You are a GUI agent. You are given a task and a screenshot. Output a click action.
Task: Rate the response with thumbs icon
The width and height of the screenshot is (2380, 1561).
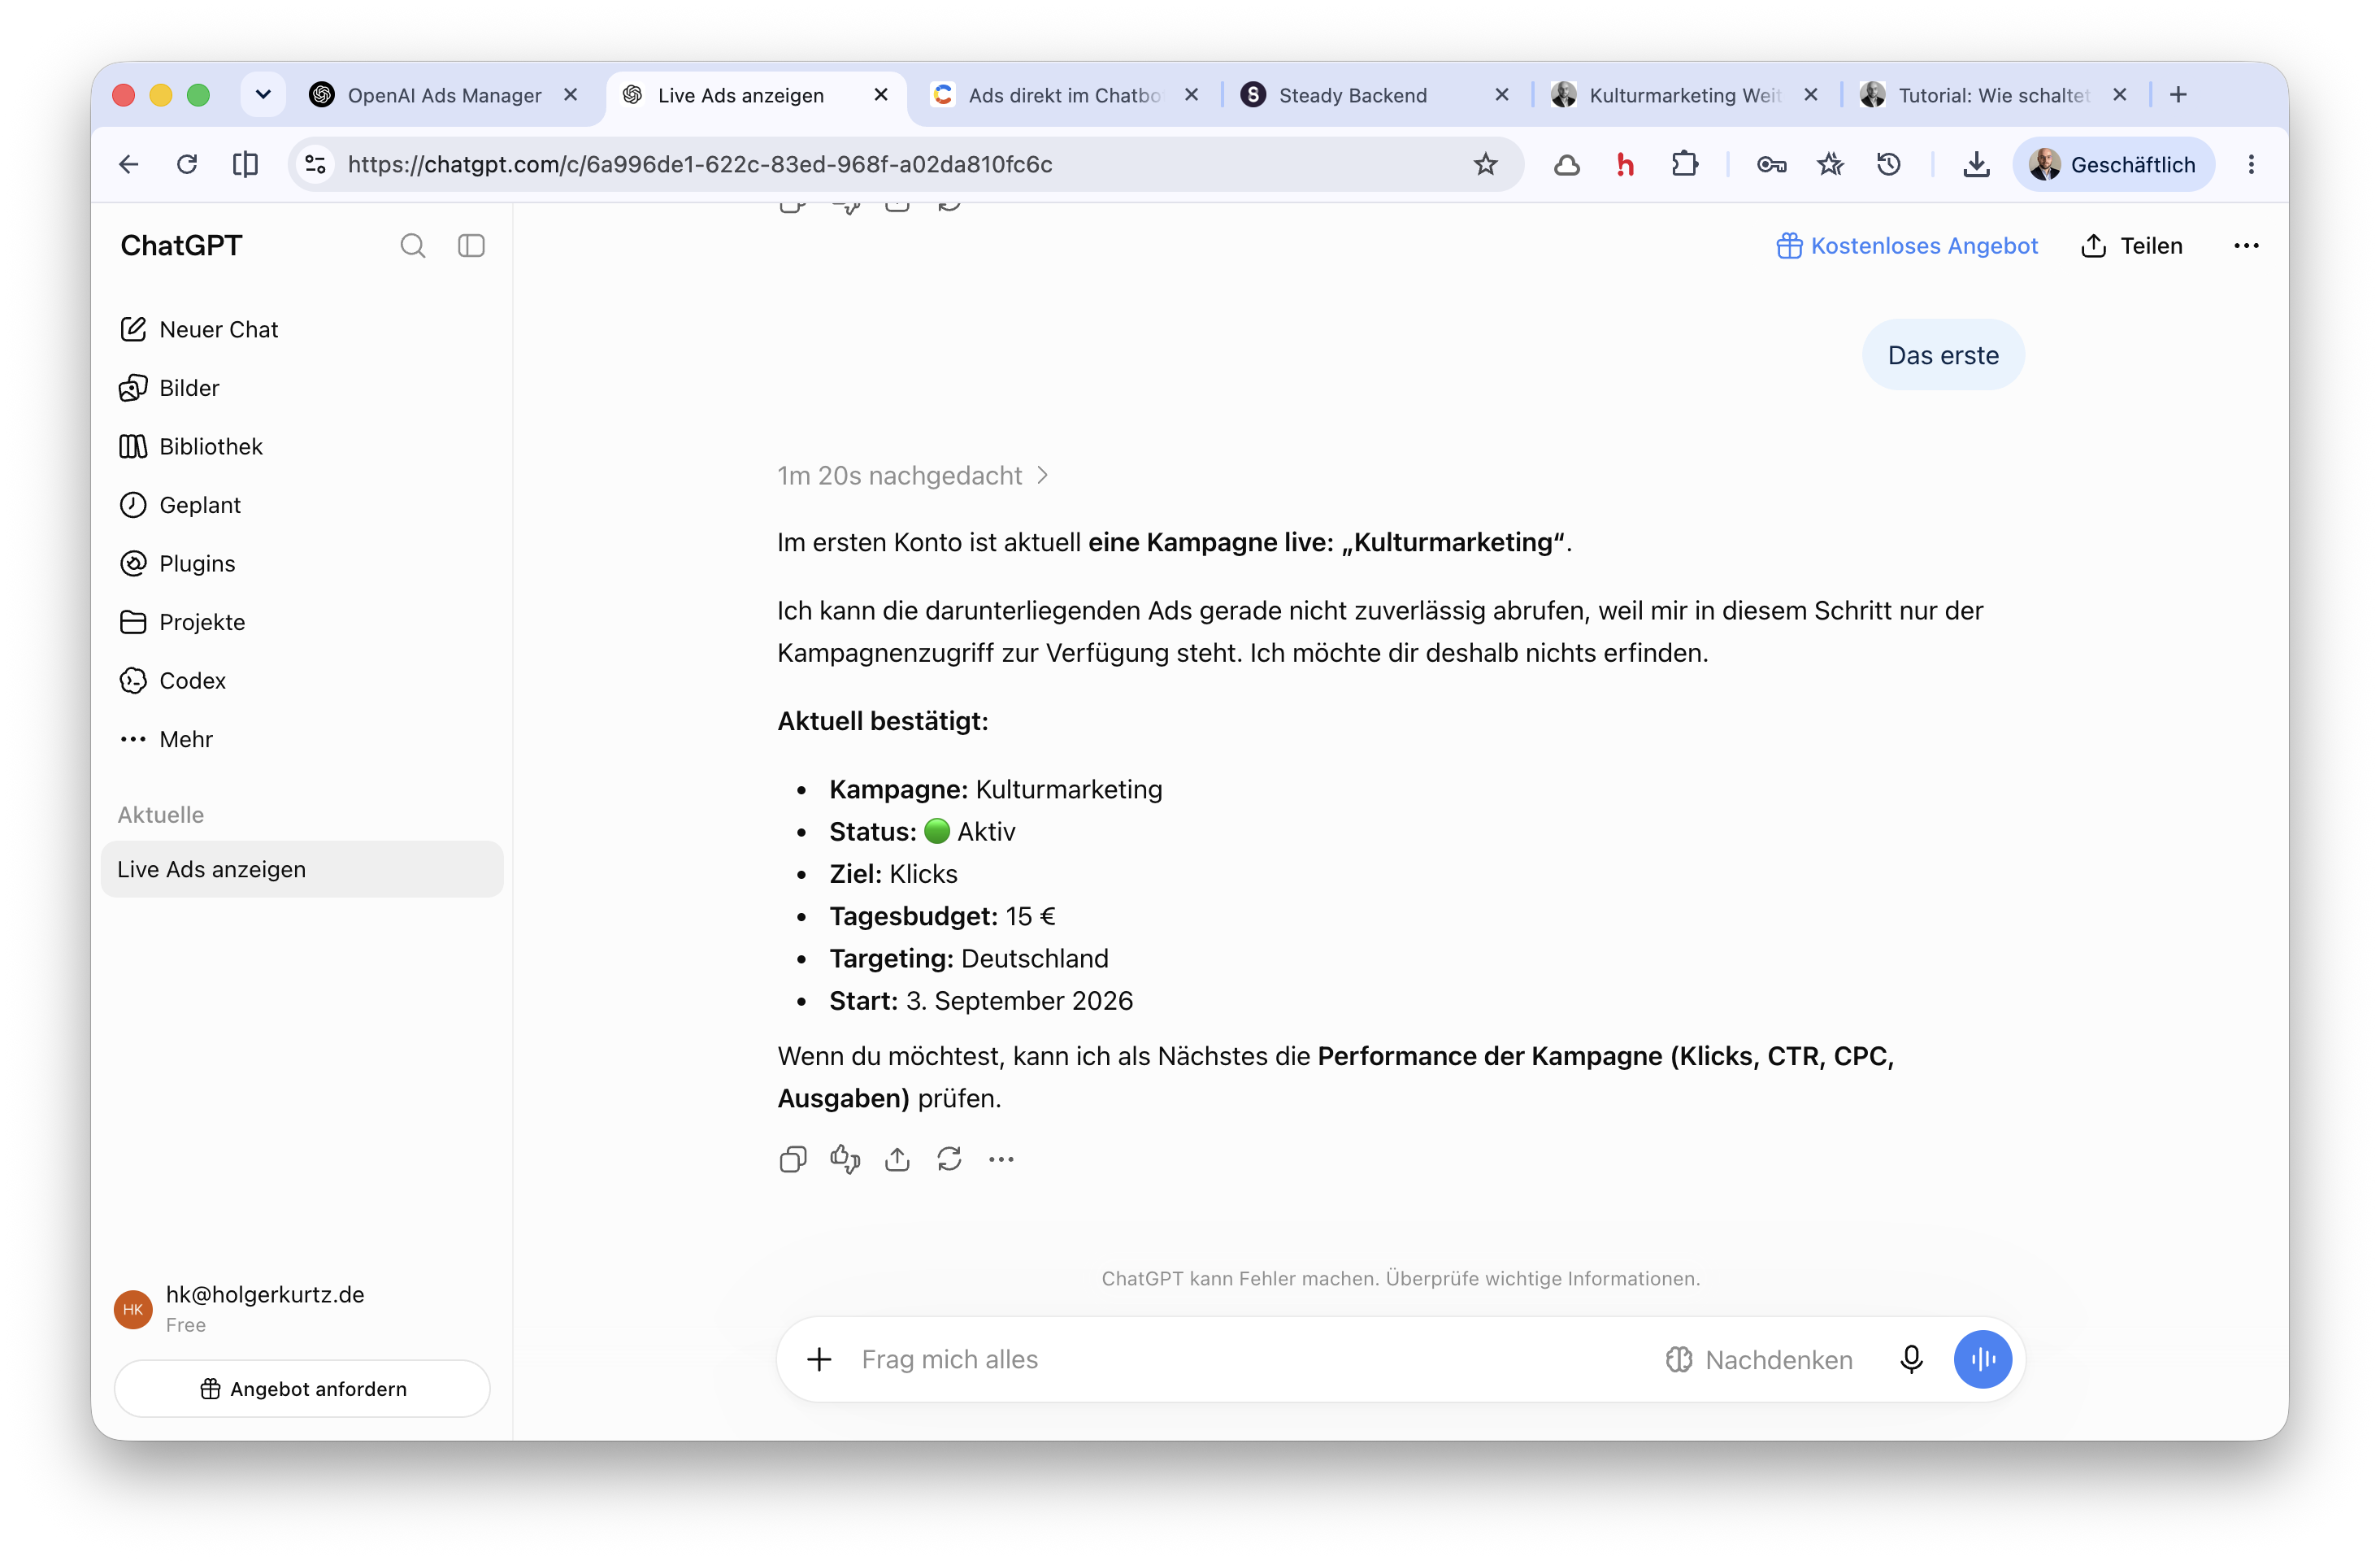click(x=845, y=1159)
